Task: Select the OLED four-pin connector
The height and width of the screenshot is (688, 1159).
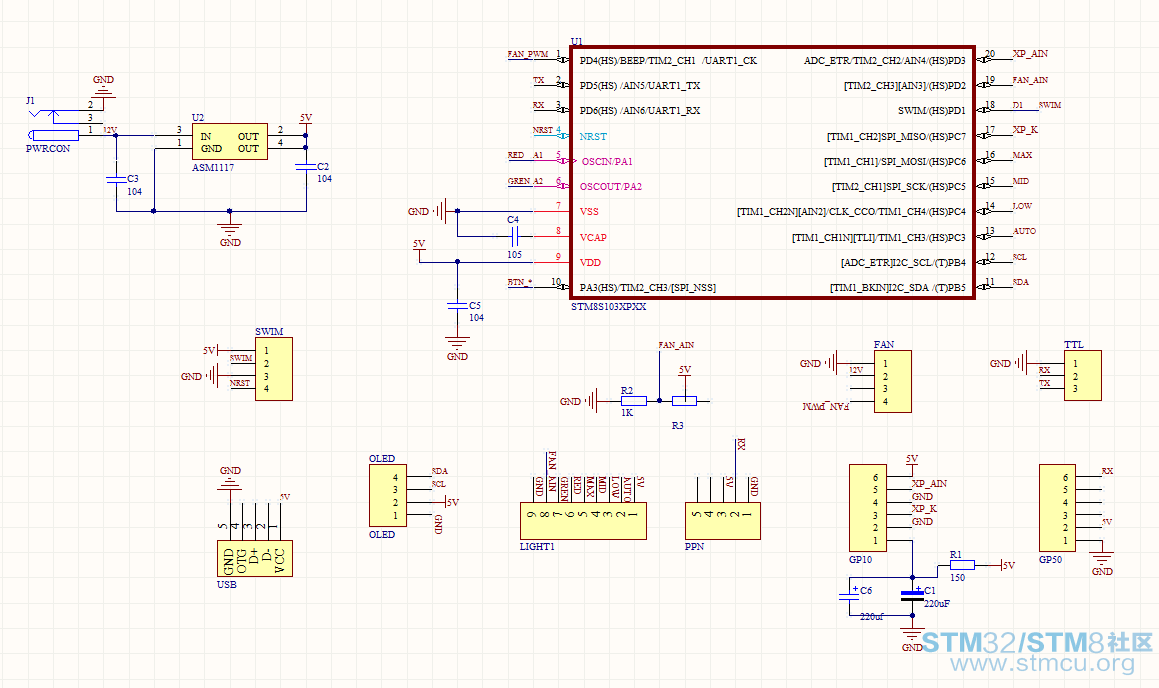Action: pyautogui.click(x=388, y=495)
